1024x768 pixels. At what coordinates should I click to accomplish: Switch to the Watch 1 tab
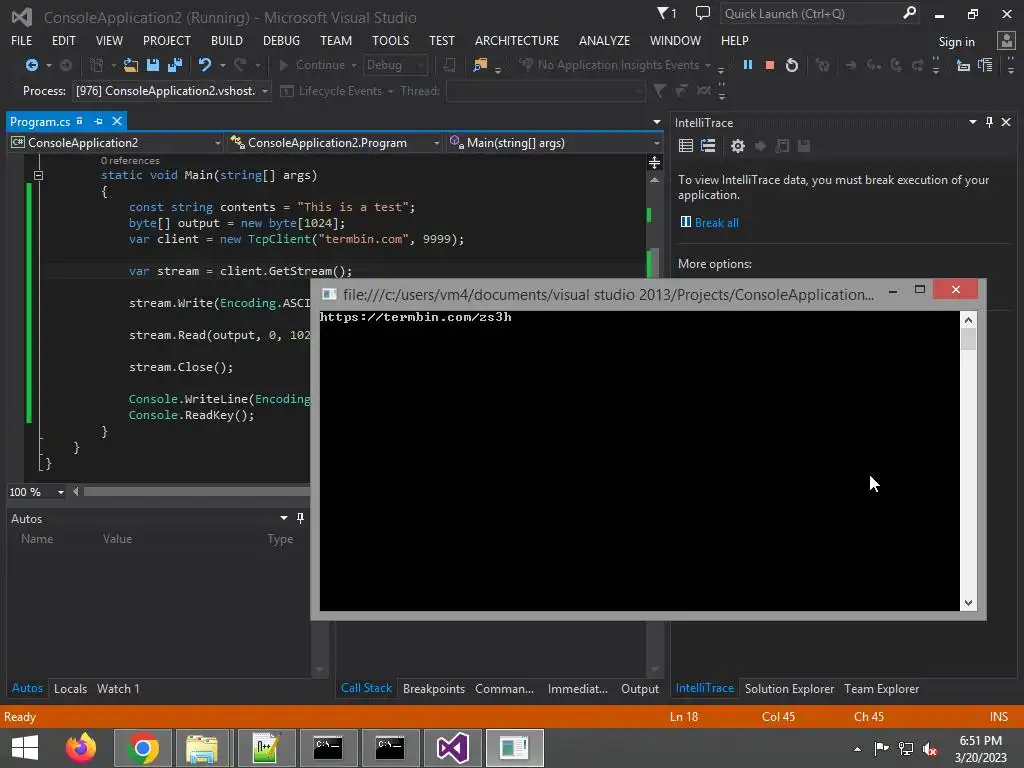click(x=118, y=688)
